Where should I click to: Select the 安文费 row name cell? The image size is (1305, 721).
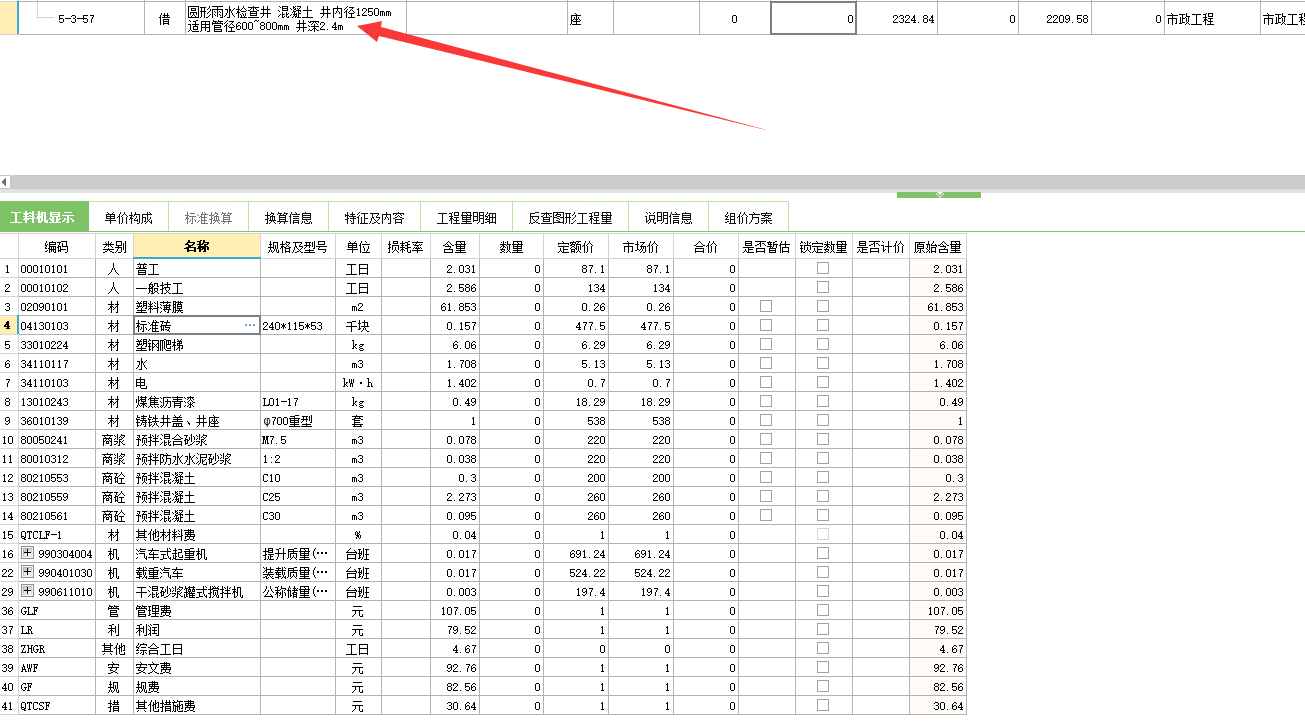coord(196,668)
